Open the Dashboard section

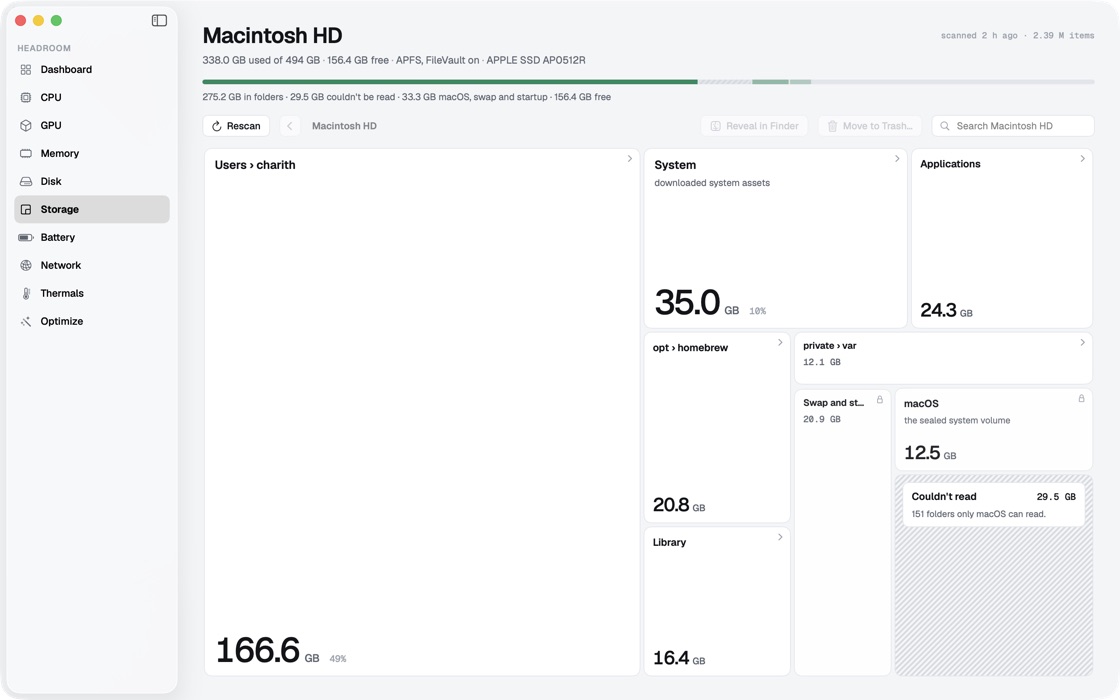tap(91, 69)
